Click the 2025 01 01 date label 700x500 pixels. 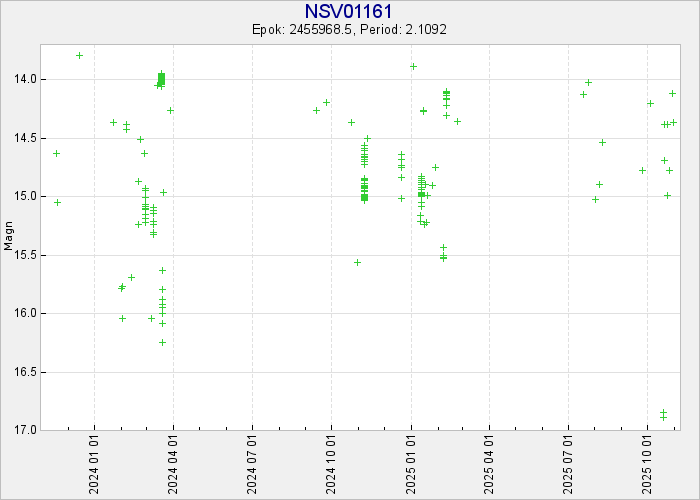click(x=411, y=464)
